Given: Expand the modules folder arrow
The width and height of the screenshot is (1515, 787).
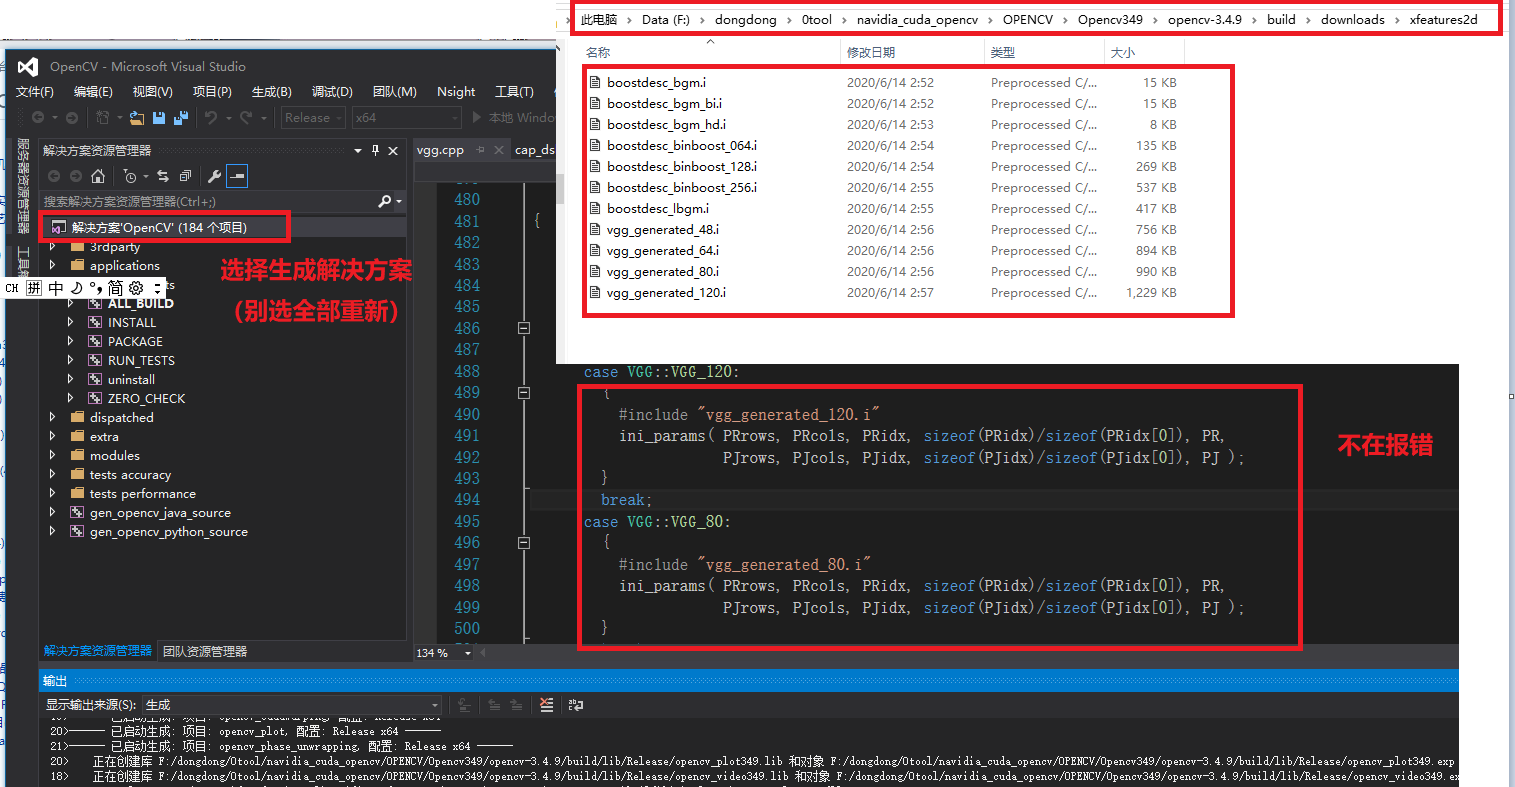Looking at the screenshot, I should tap(53, 455).
